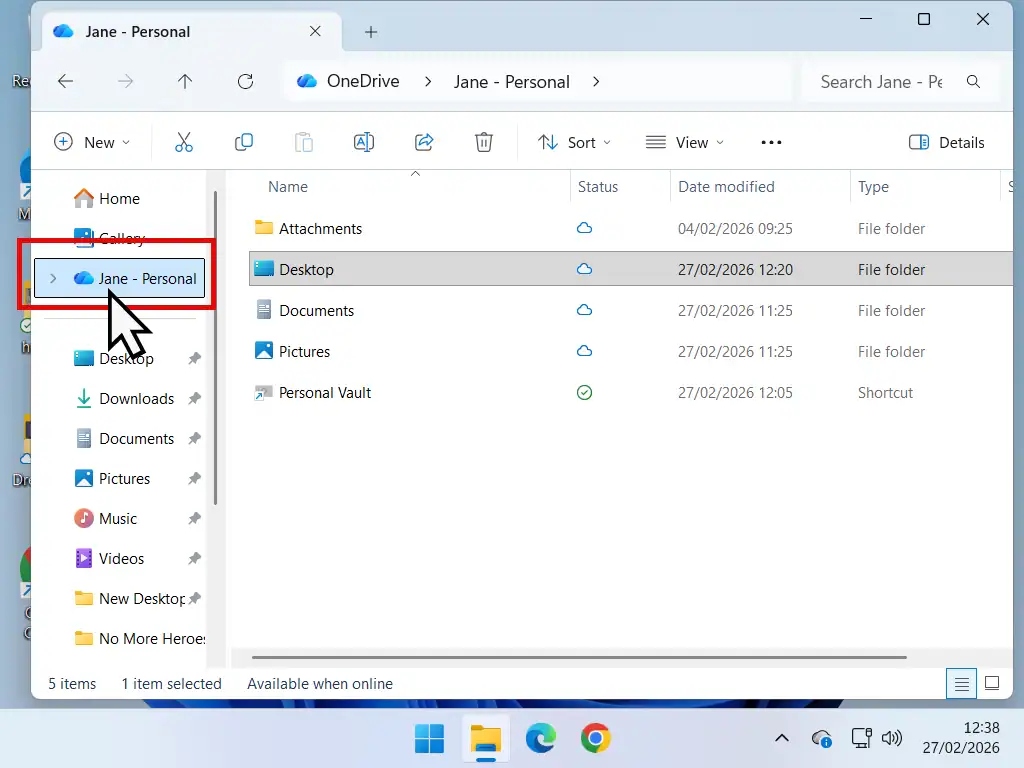Screen dimensions: 1024x768
Task: Open the Sort dropdown
Action: pyautogui.click(x=575, y=142)
